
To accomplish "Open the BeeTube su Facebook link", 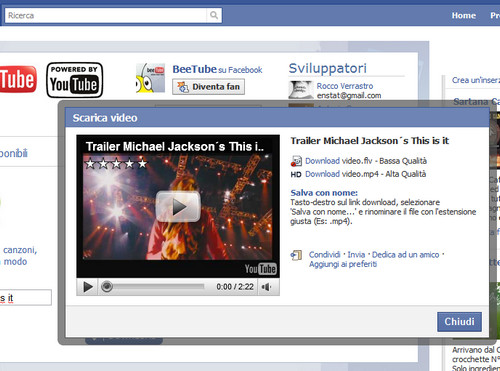I will click(217, 69).
